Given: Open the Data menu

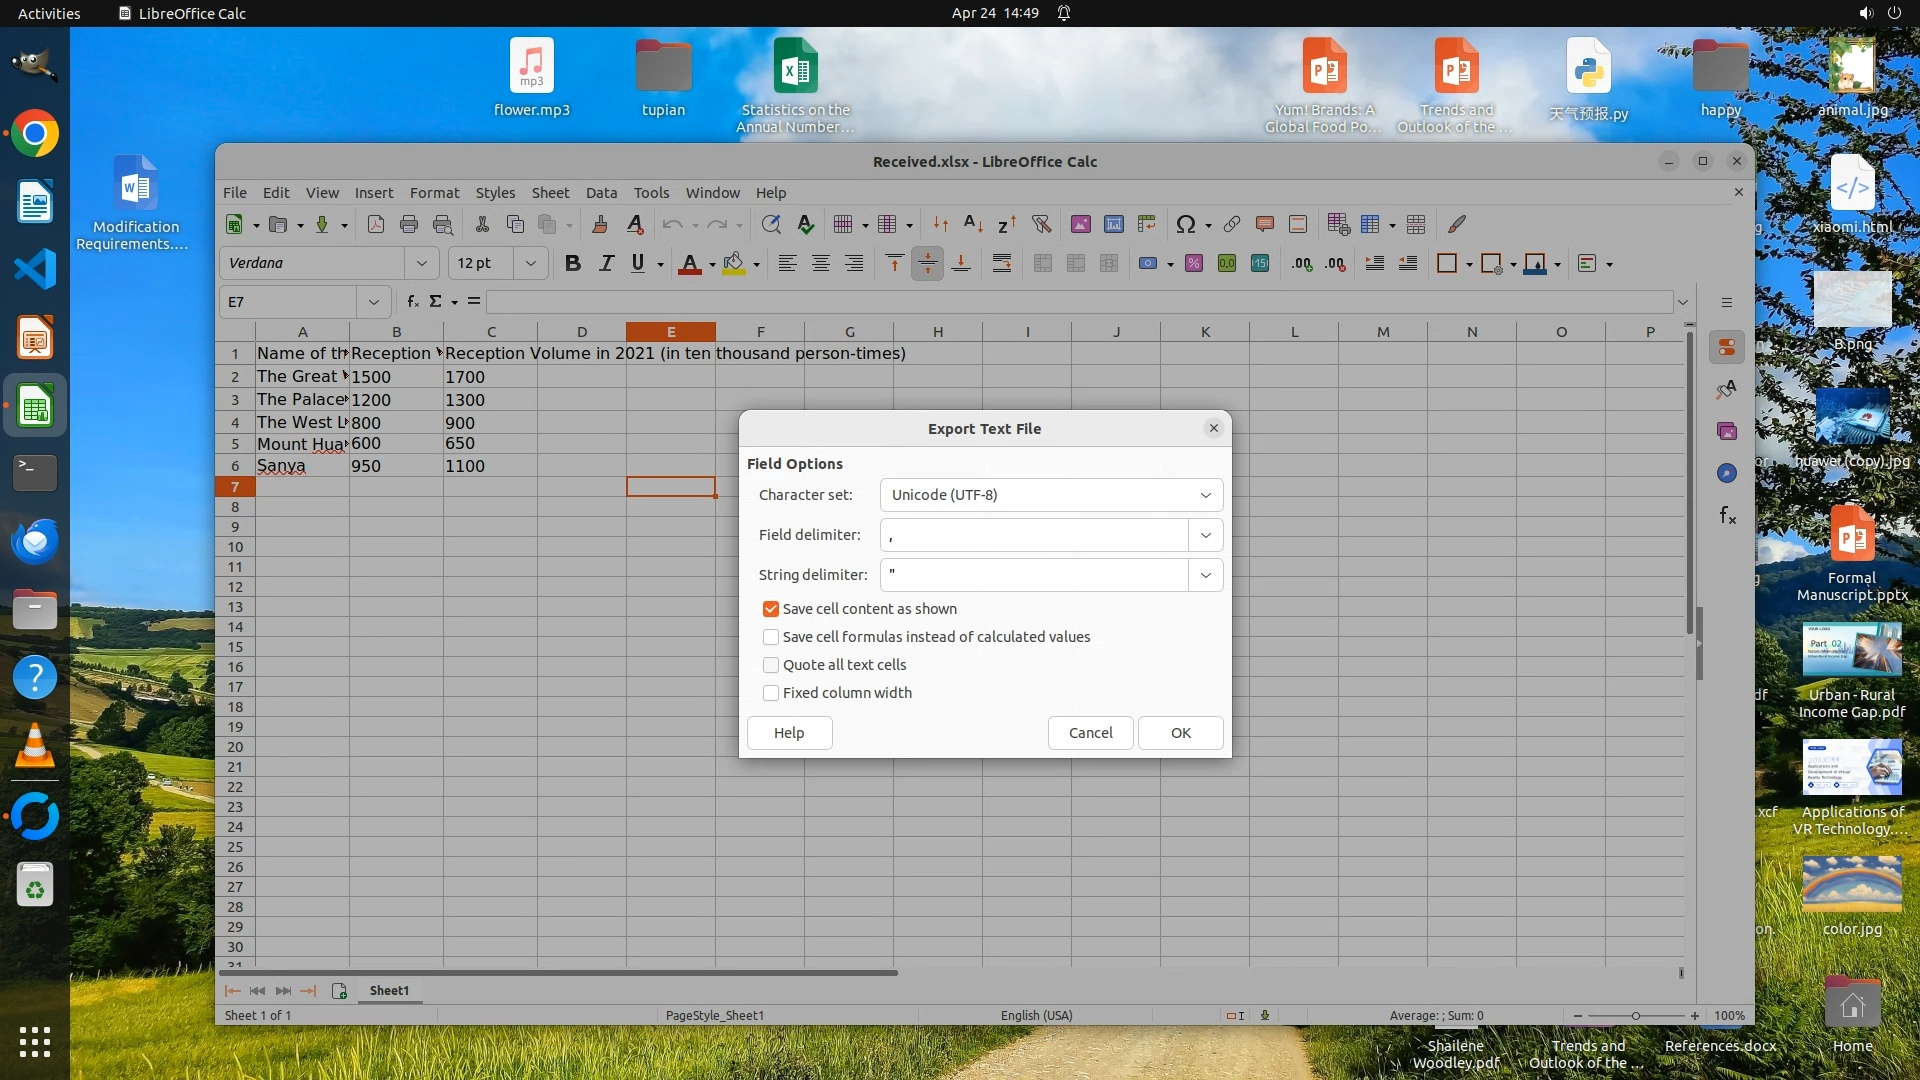Looking at the screenshot, I should 601,193.
